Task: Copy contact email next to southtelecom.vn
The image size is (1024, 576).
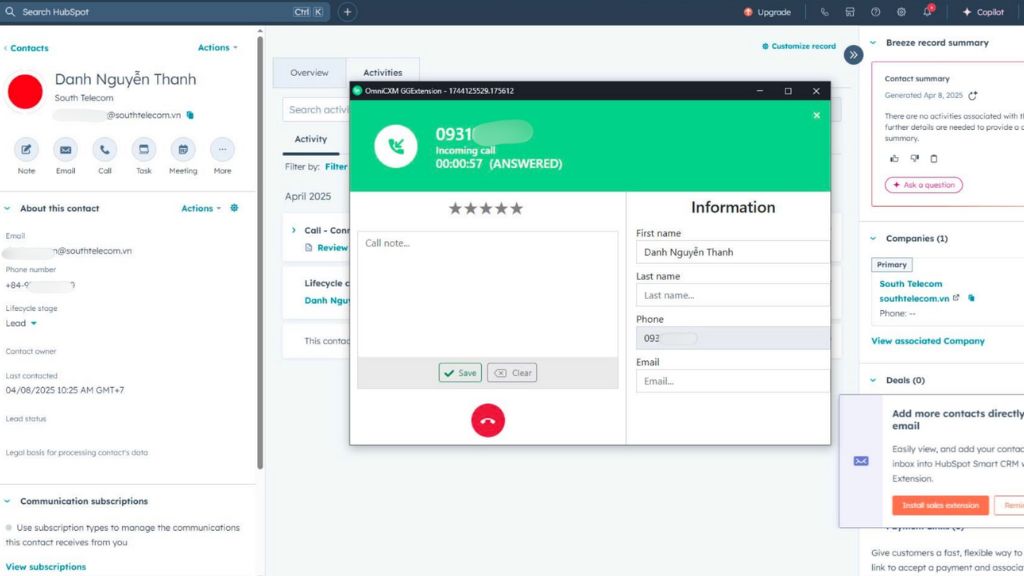Action: pos(190,115)
